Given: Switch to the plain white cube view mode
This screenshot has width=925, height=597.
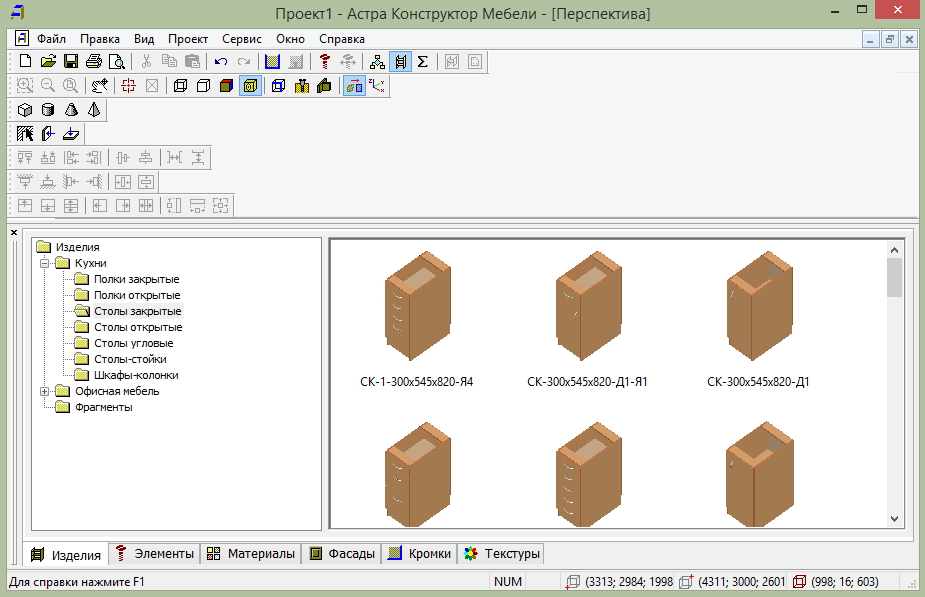Looking at the screenshot, I should [x=203, y=86].
